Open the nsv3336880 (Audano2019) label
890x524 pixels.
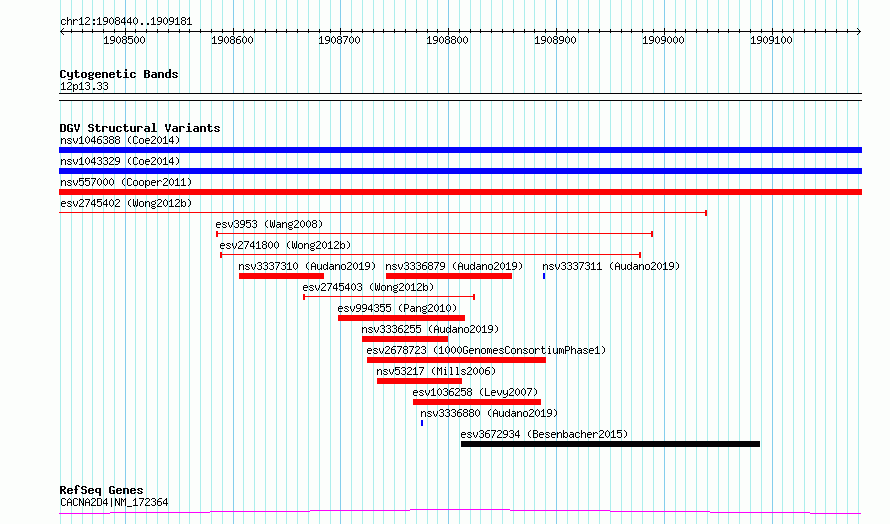pos(489,413)
